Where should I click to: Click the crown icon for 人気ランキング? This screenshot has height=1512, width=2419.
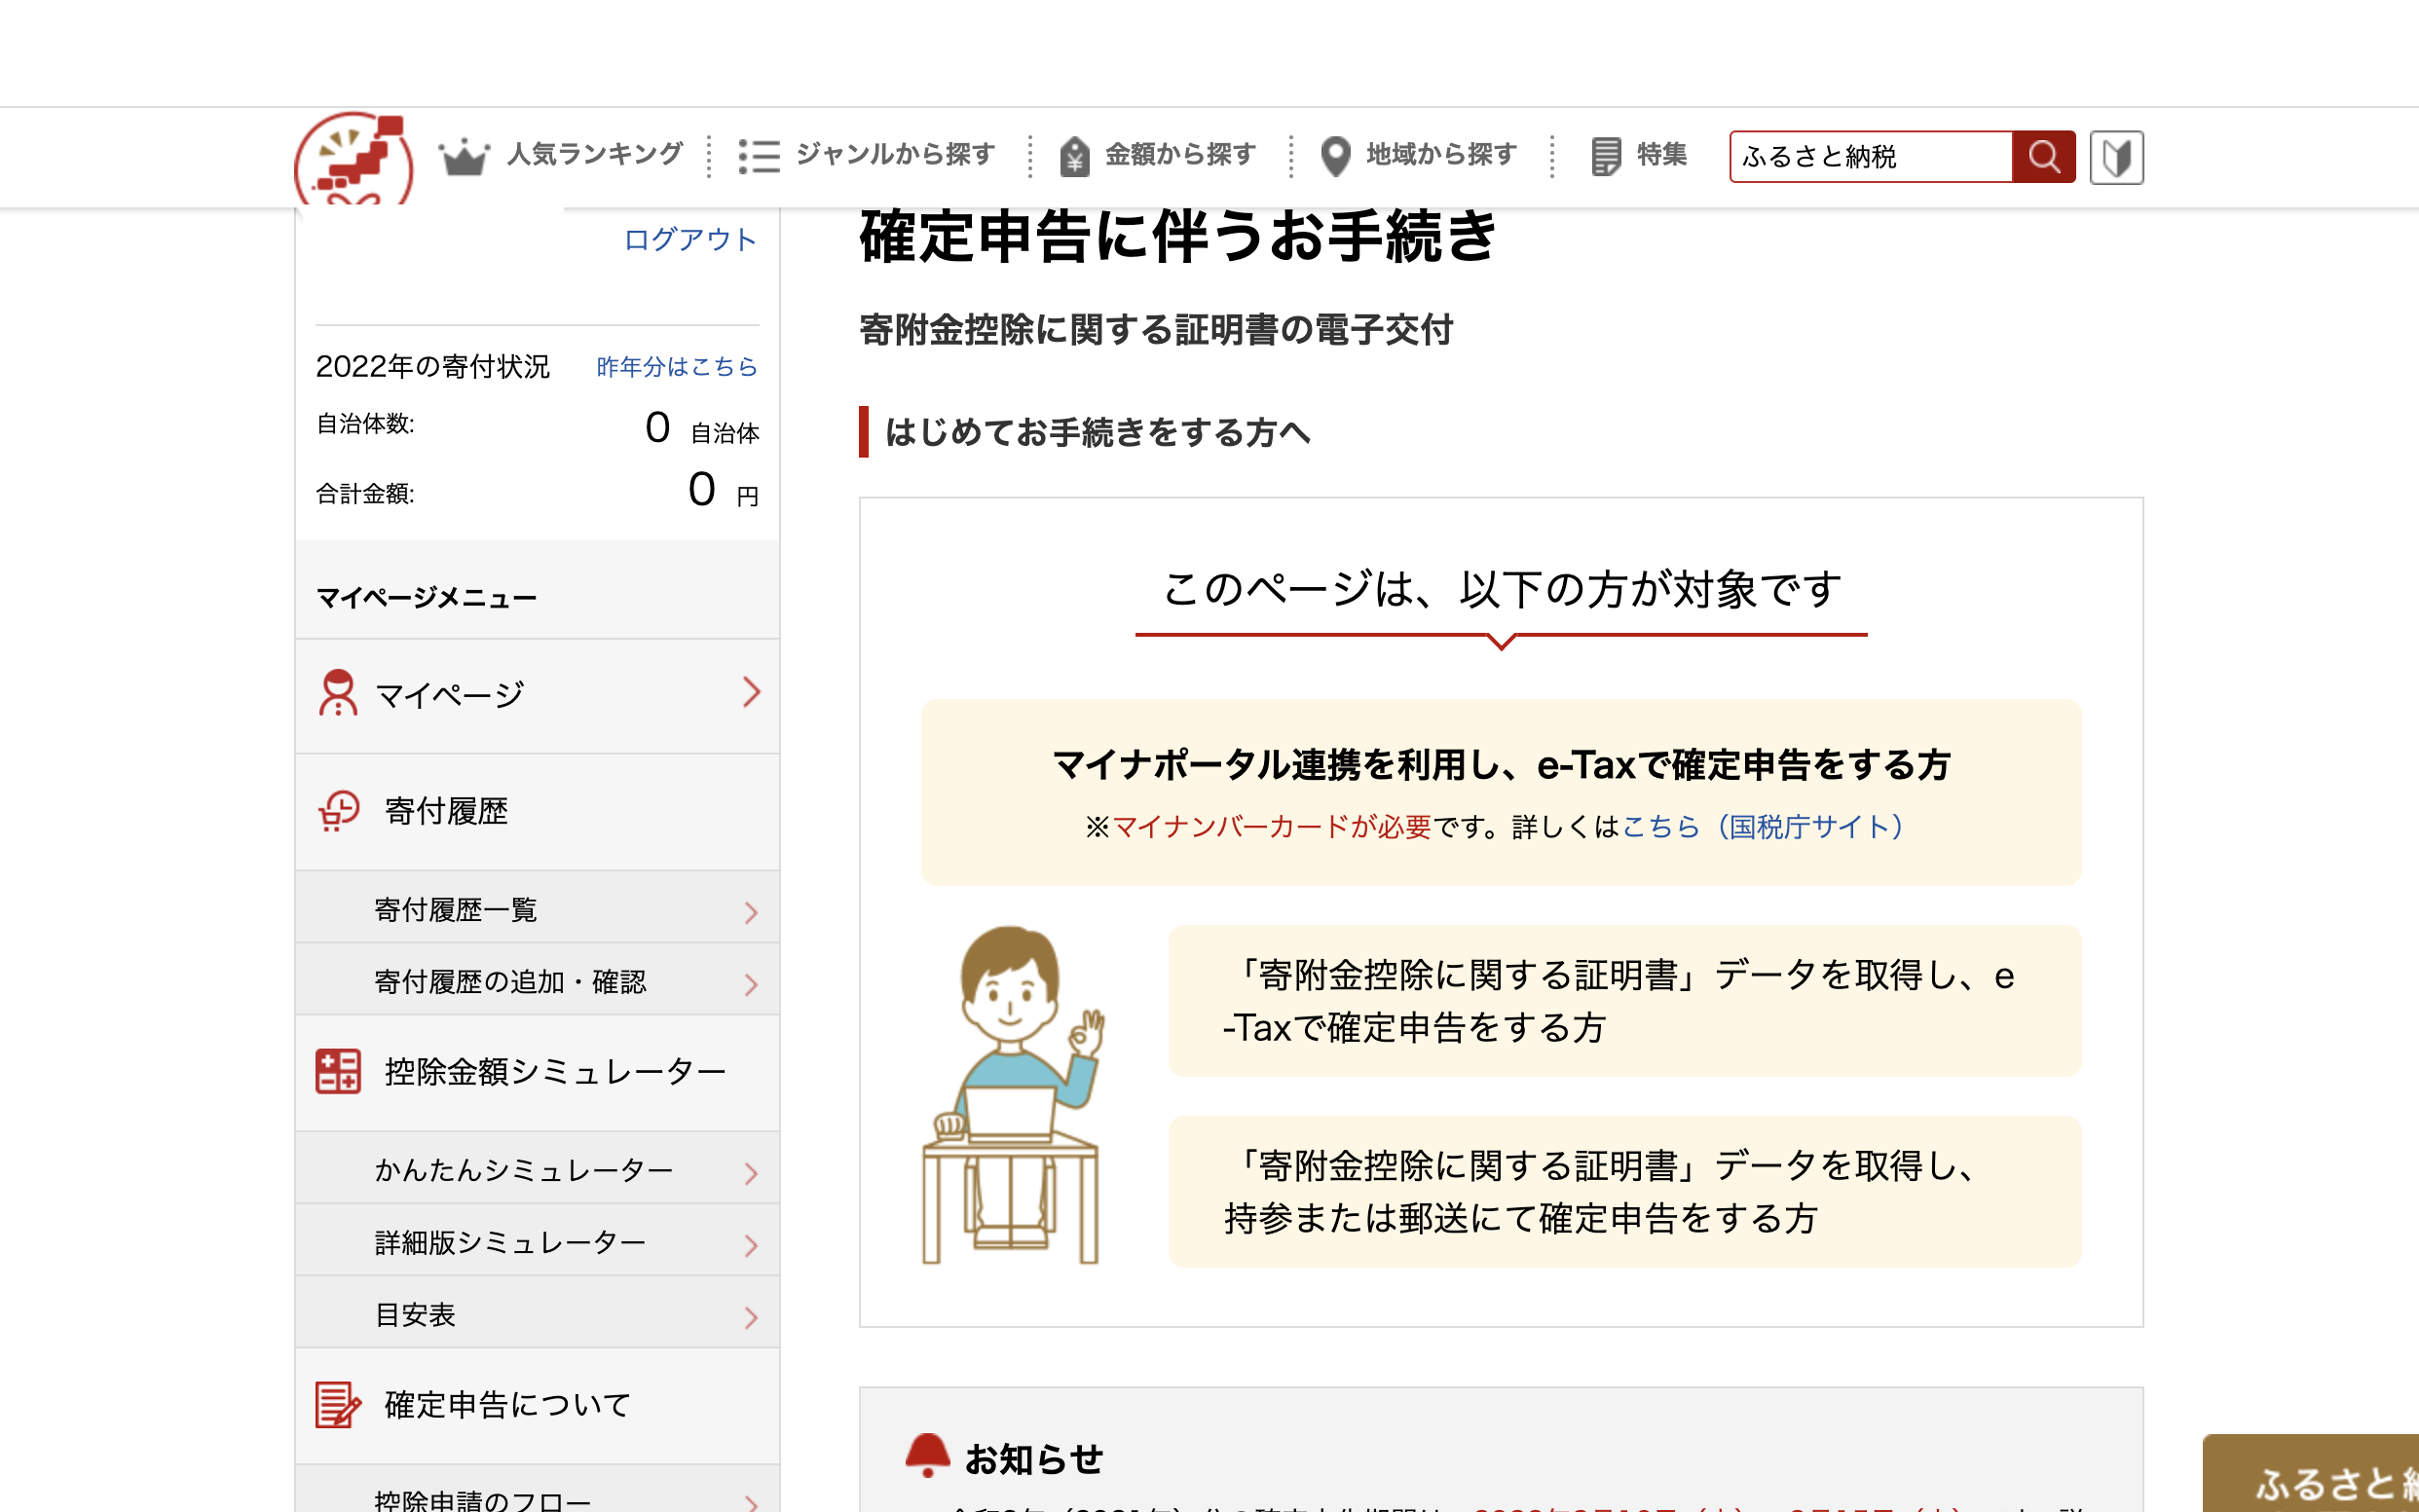click(463, 156)
